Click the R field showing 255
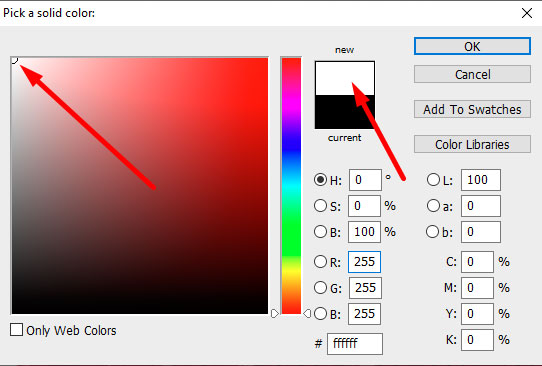This screenshot has height=366, width=542. 364,262
